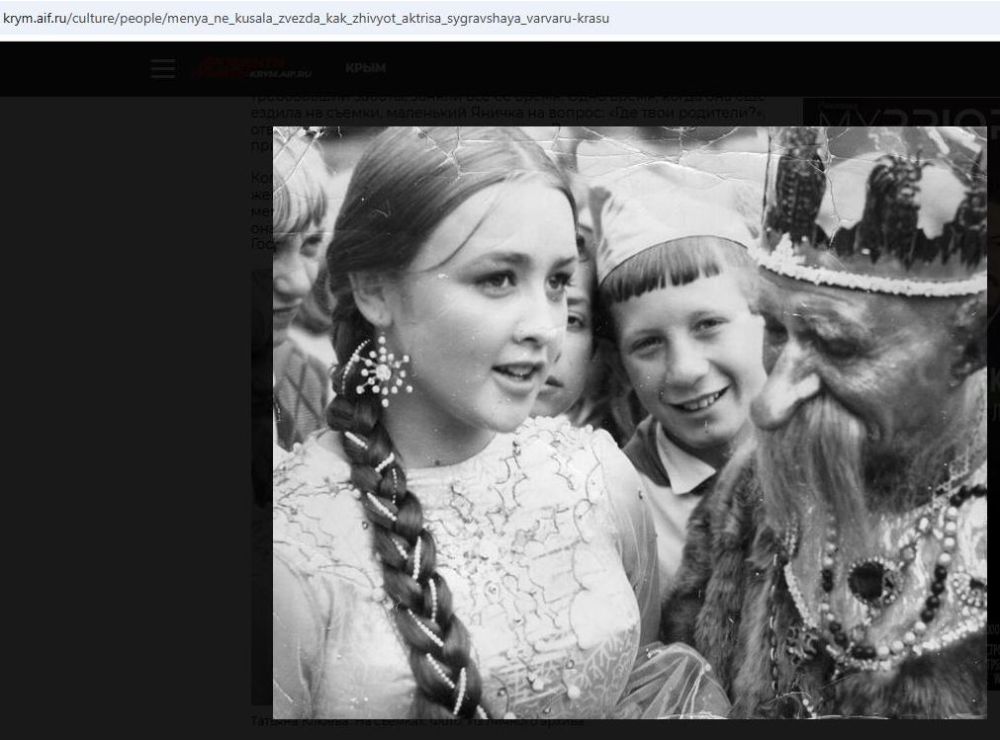This screenshot has width=1000, height=740.
Task: Click the dimmed article image edge behind the lightbox
Action: coord(261,500)
